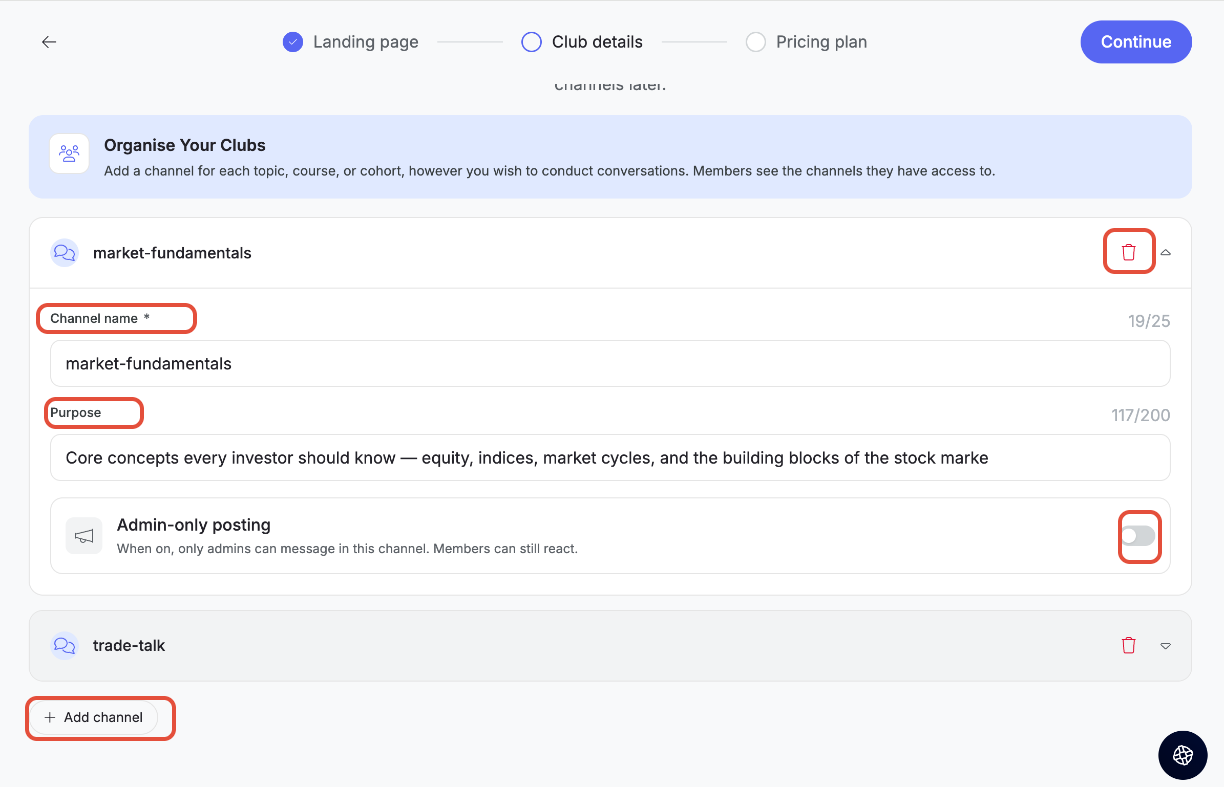Toggle Admin-only posting switch

coord(1138,536)
